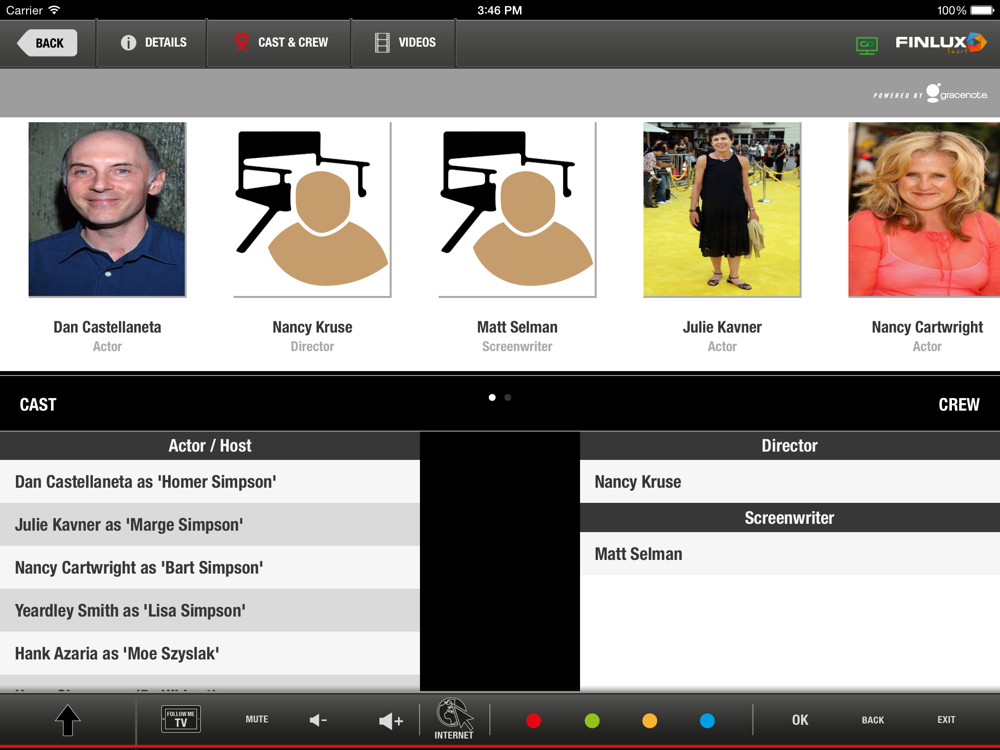Lower volume with the speaker minus icon

point(318,721)
